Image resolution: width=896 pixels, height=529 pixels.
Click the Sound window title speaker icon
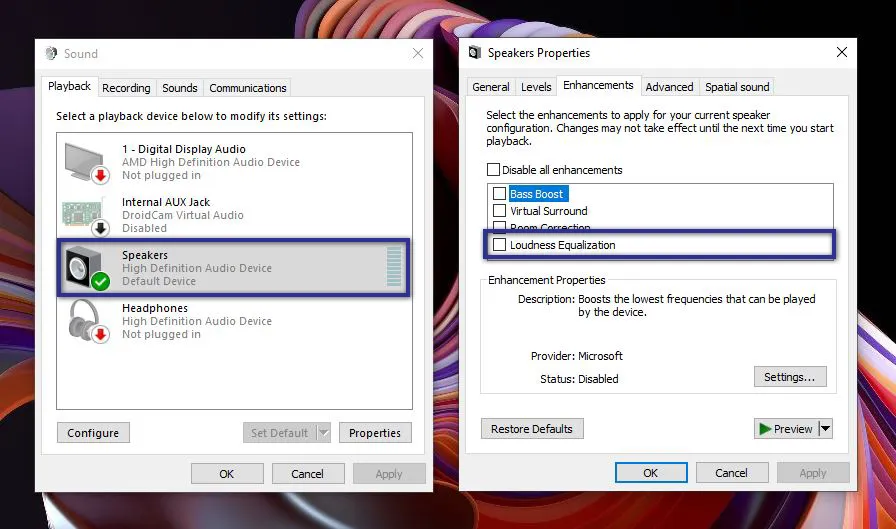[x=53, y=54]
